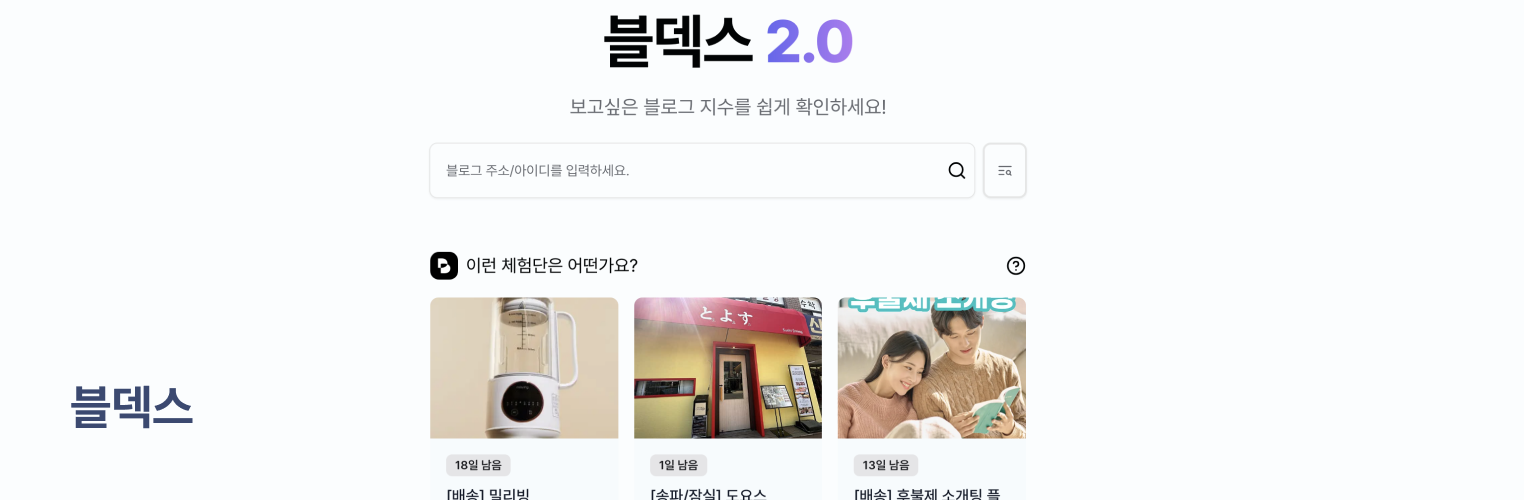The height and width of the screenshot is (500, 1524).
Task: Open the advanced blog search filter button
Action: tap(1005, 170)
